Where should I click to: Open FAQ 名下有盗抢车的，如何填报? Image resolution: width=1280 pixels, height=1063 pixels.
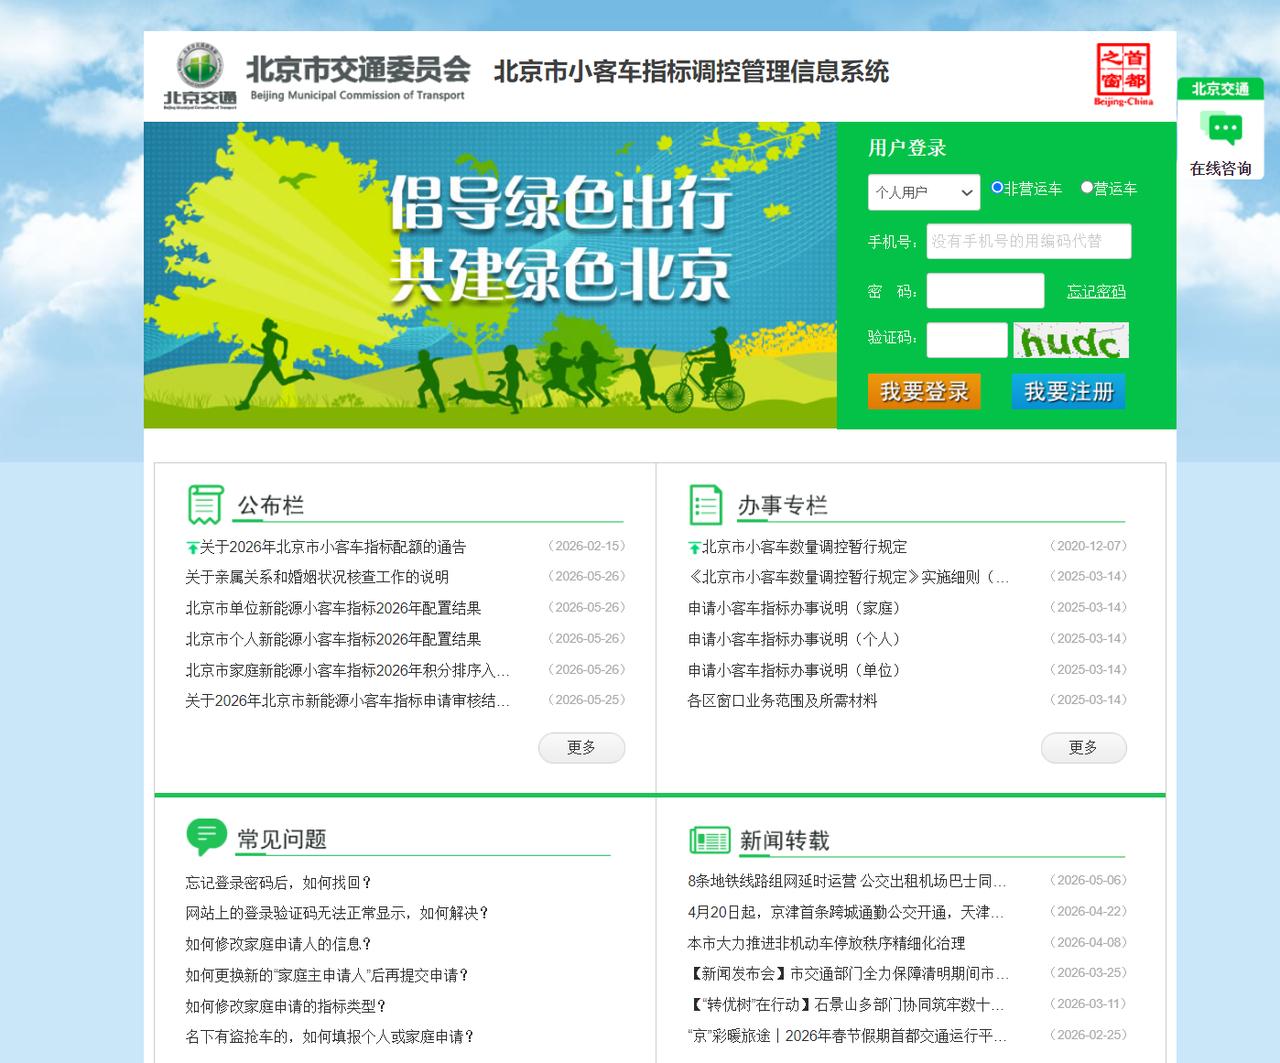[330, 1037]
